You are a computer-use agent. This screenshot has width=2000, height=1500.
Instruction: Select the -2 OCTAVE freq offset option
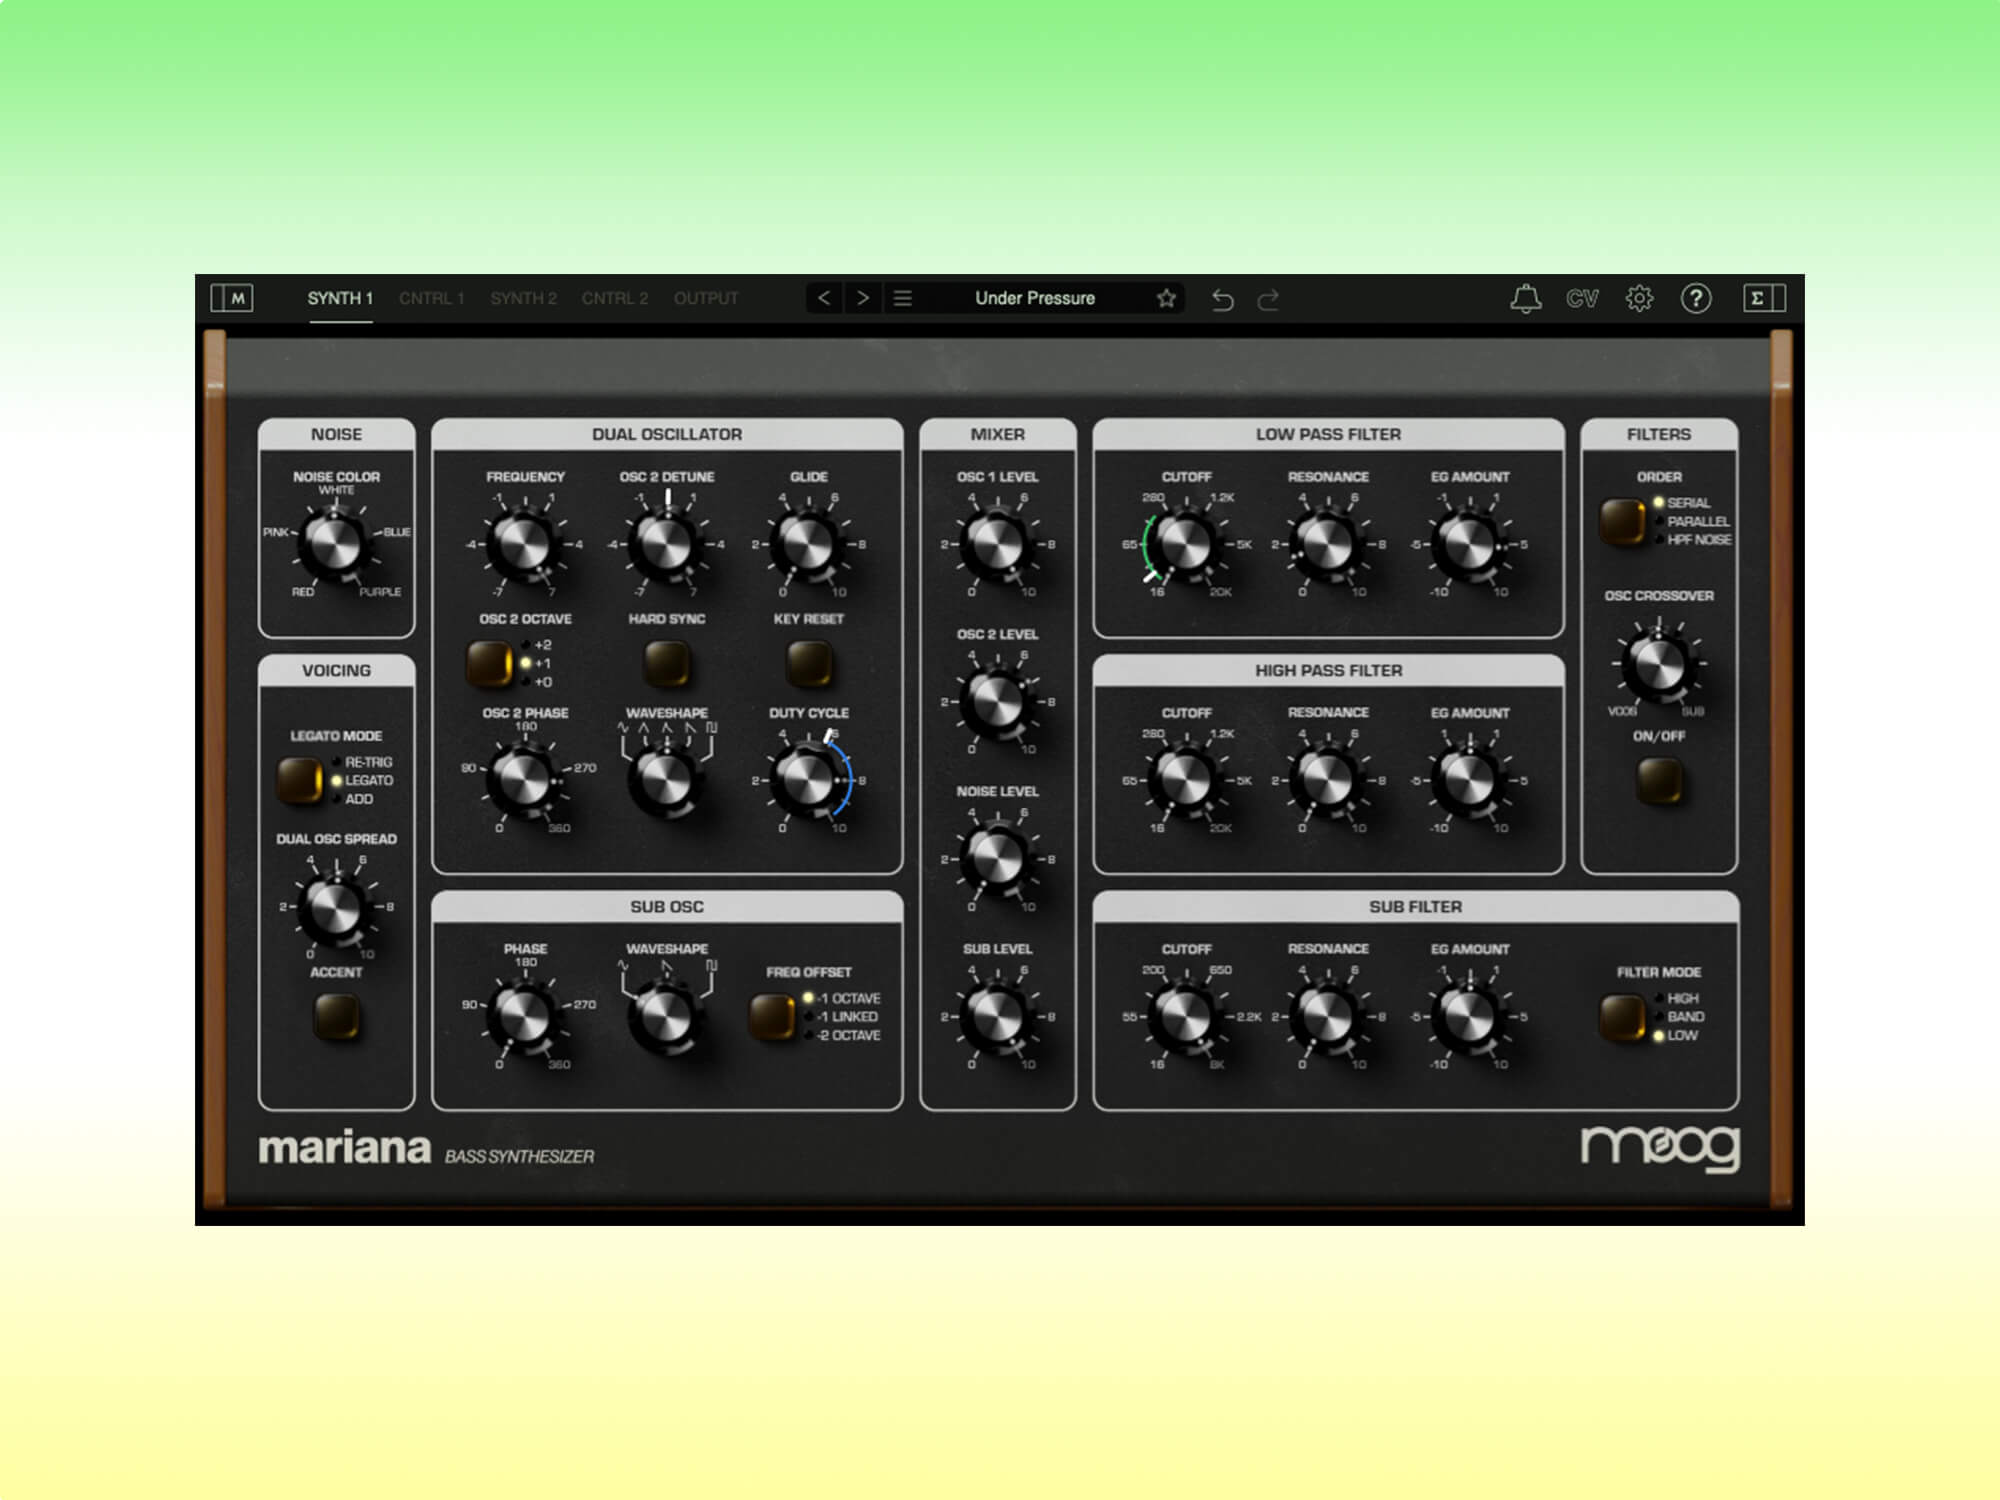[843, 1035]
